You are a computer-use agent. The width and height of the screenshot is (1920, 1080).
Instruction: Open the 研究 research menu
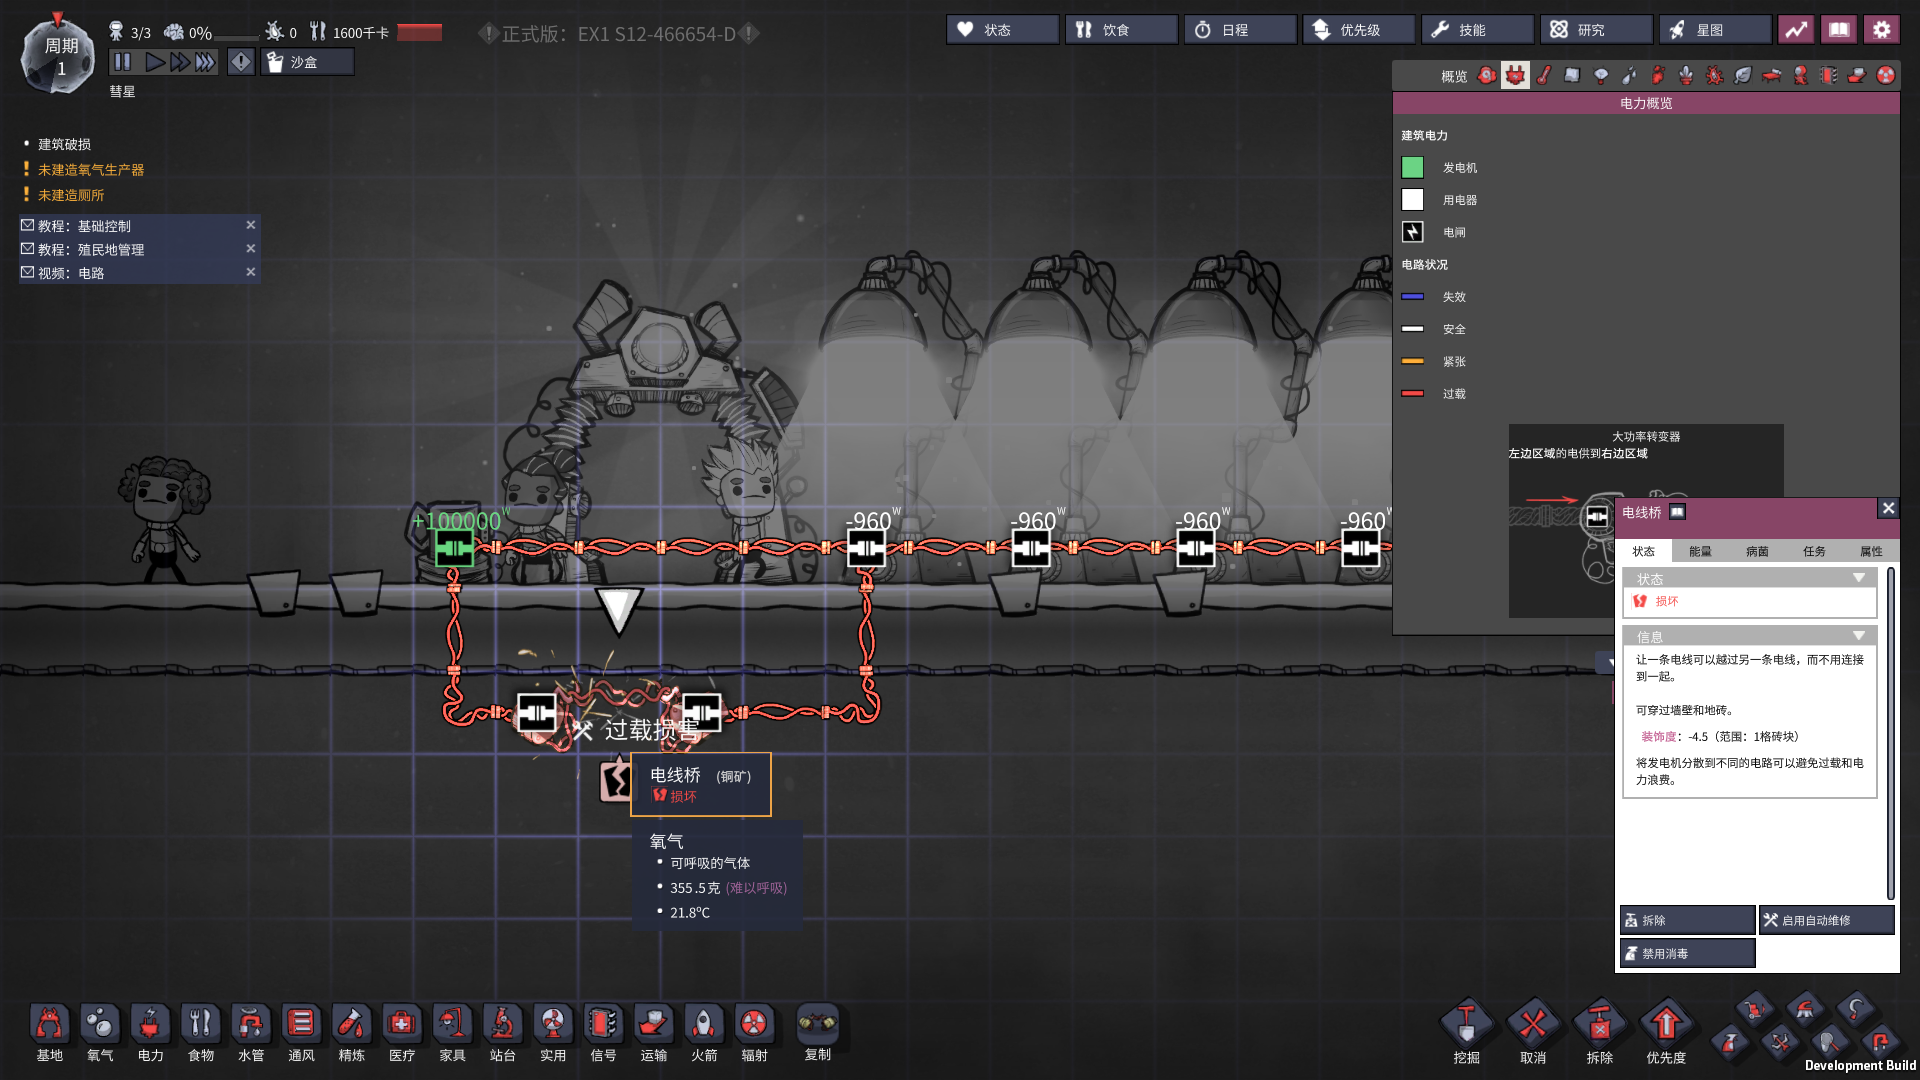(1595, 30)
